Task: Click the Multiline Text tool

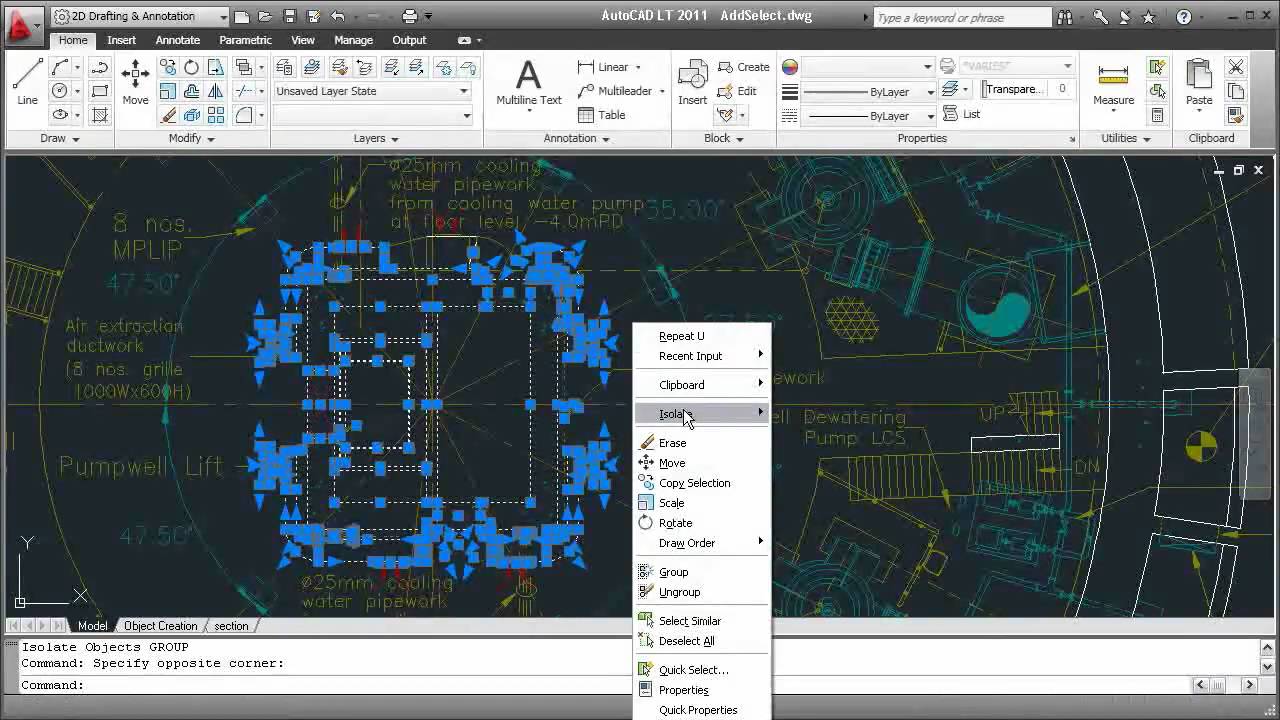Action: 528,82
